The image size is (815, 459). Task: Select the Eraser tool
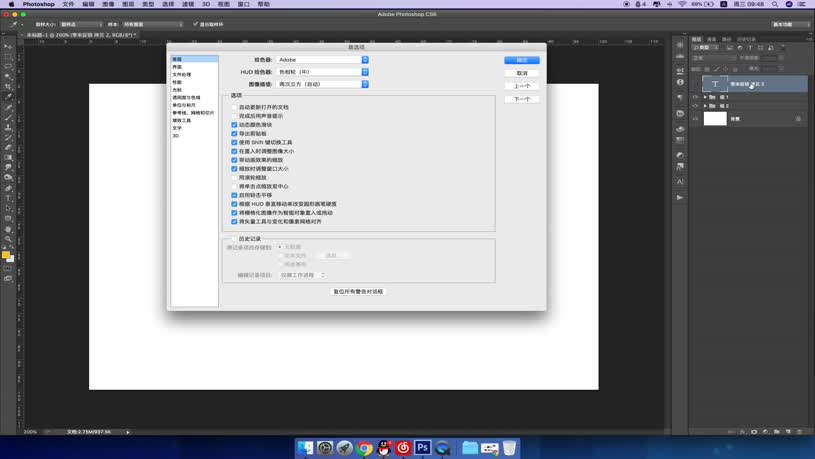[8, 148]
